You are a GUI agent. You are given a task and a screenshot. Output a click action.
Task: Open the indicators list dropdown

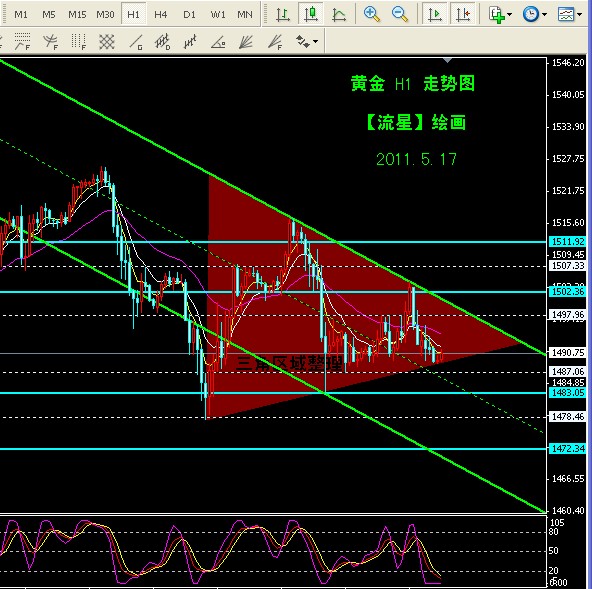(x=500, y=14)
